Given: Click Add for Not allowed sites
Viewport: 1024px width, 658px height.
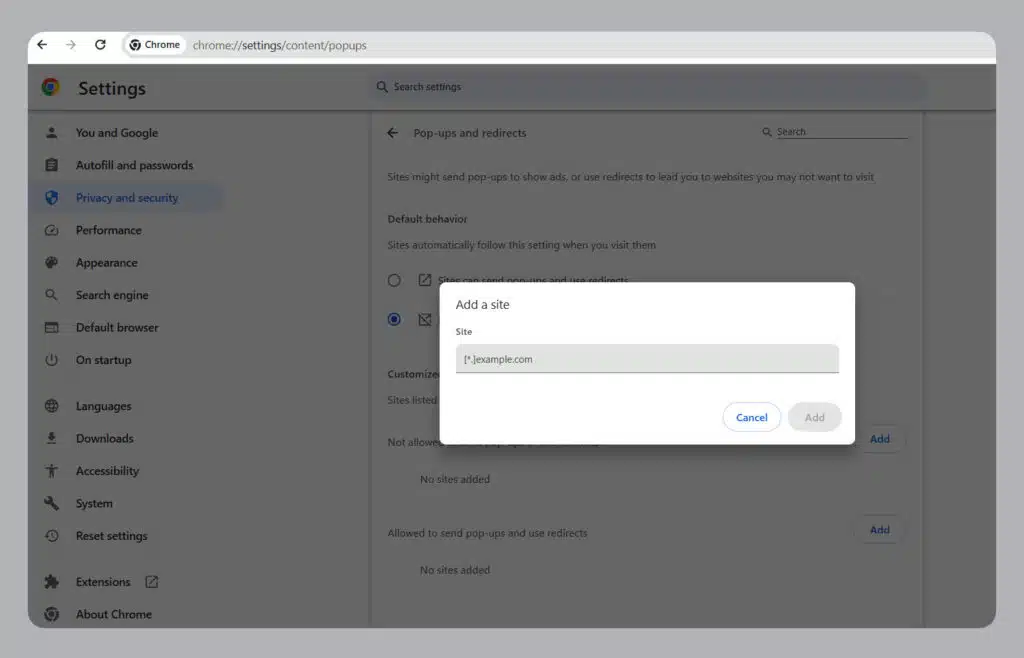Looking at the screenshot, I should tap(879, 439).
